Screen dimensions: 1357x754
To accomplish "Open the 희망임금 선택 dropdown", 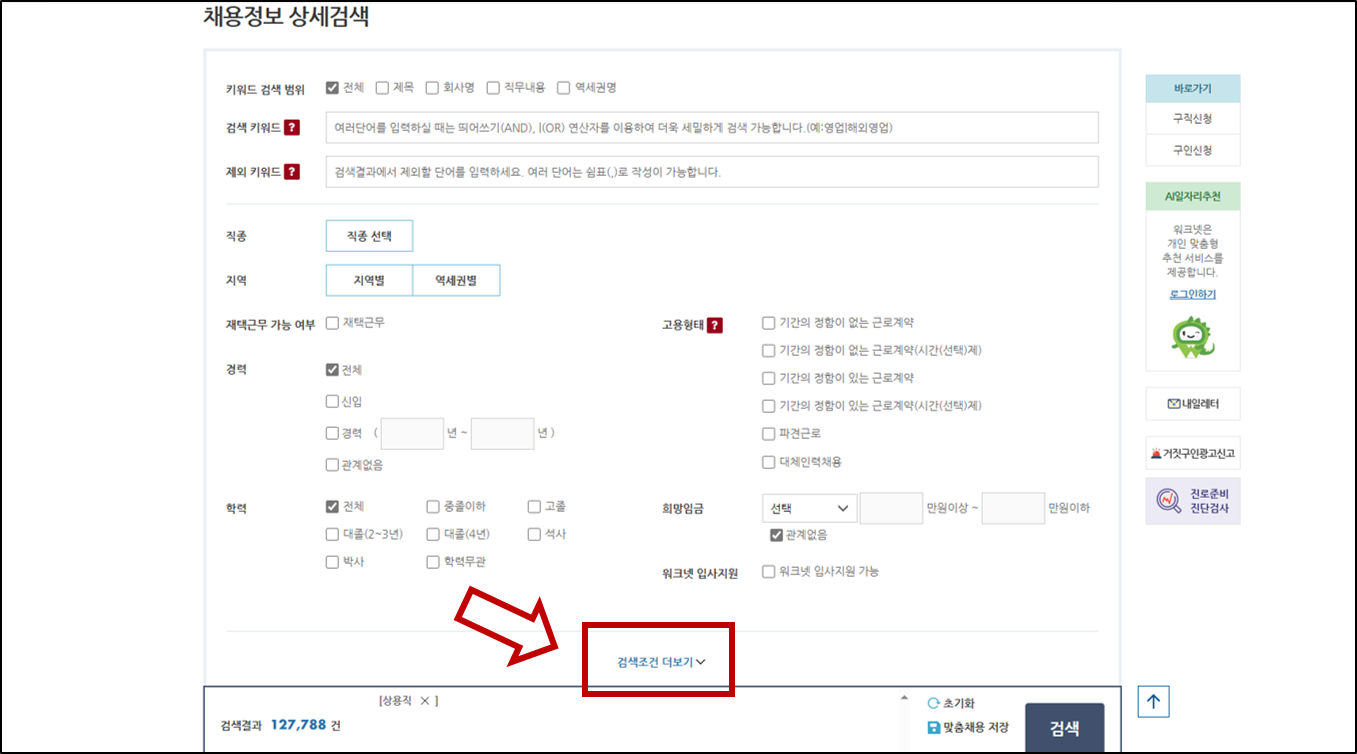I will [x=808, y=508].
